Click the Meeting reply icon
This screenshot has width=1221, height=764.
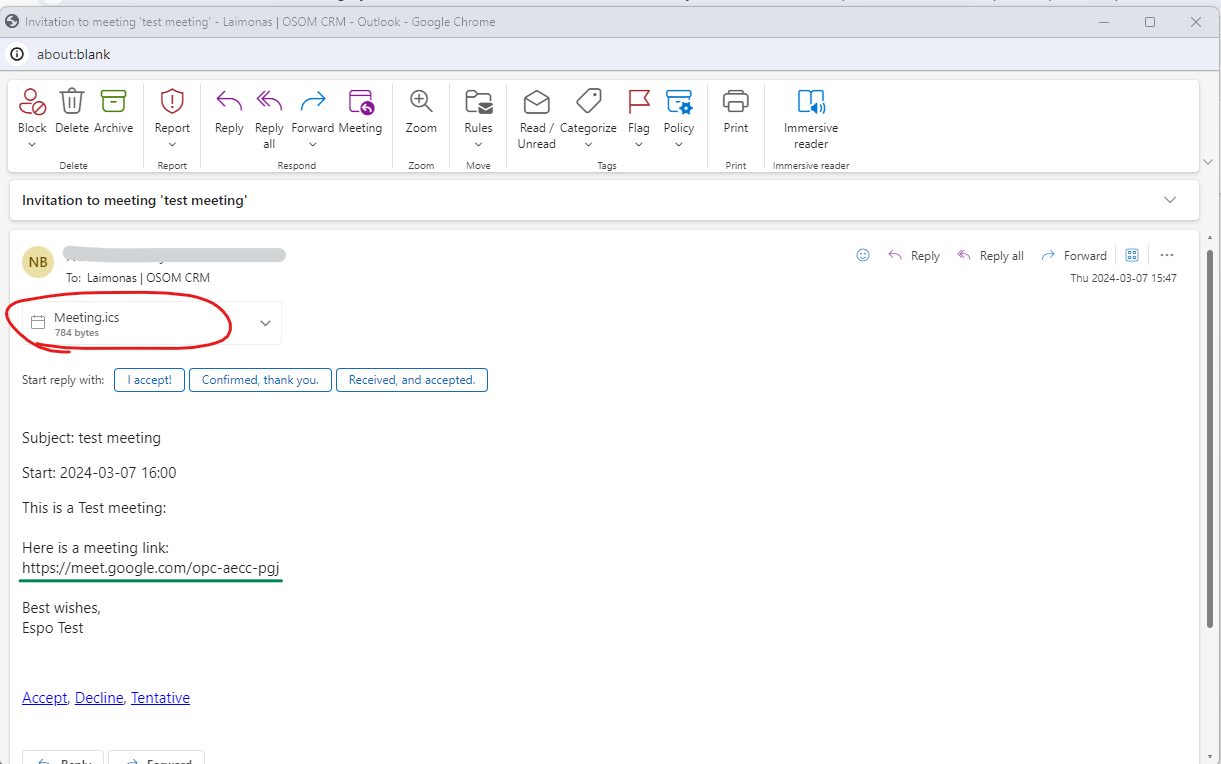[x=360, y=103]
